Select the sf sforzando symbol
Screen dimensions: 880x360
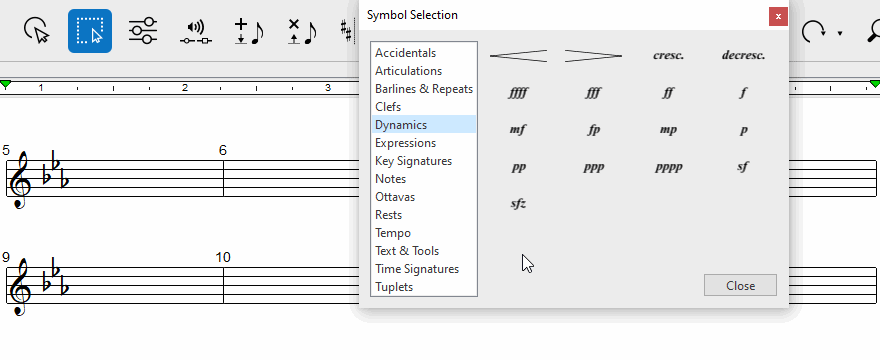[x=743, y=166]
